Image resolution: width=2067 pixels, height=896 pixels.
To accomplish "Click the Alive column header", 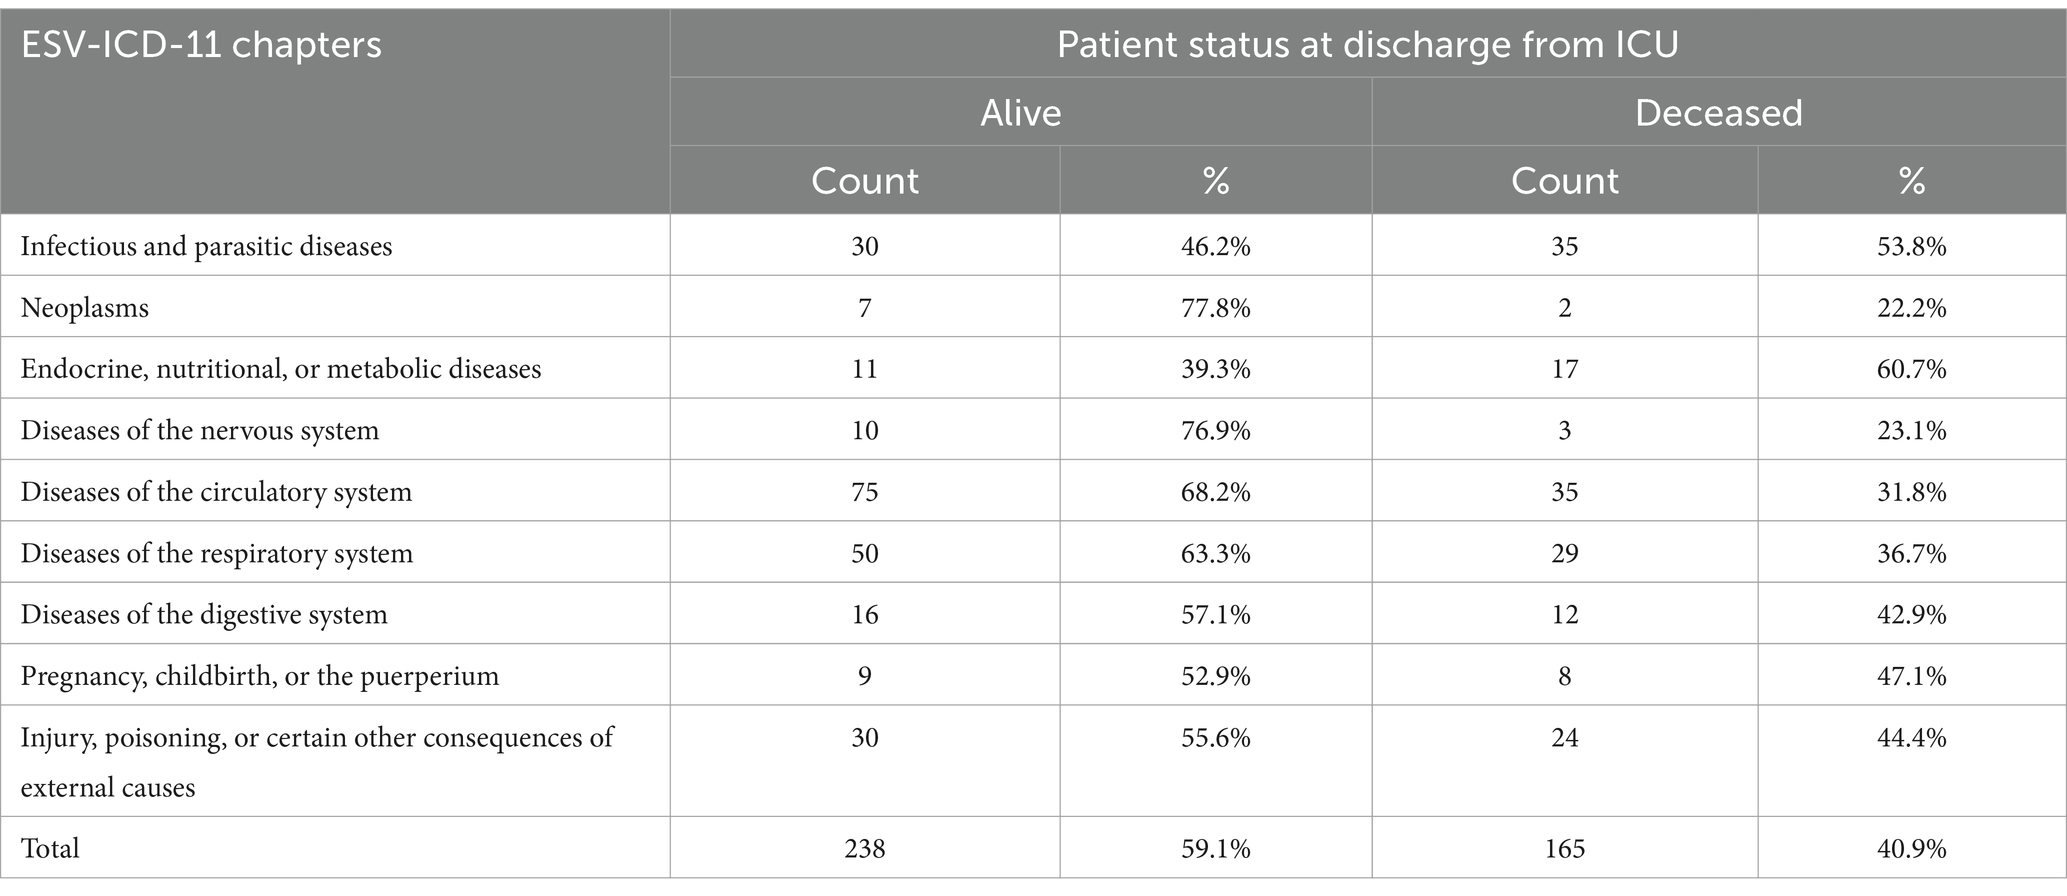I will [x=1020, y=112].
